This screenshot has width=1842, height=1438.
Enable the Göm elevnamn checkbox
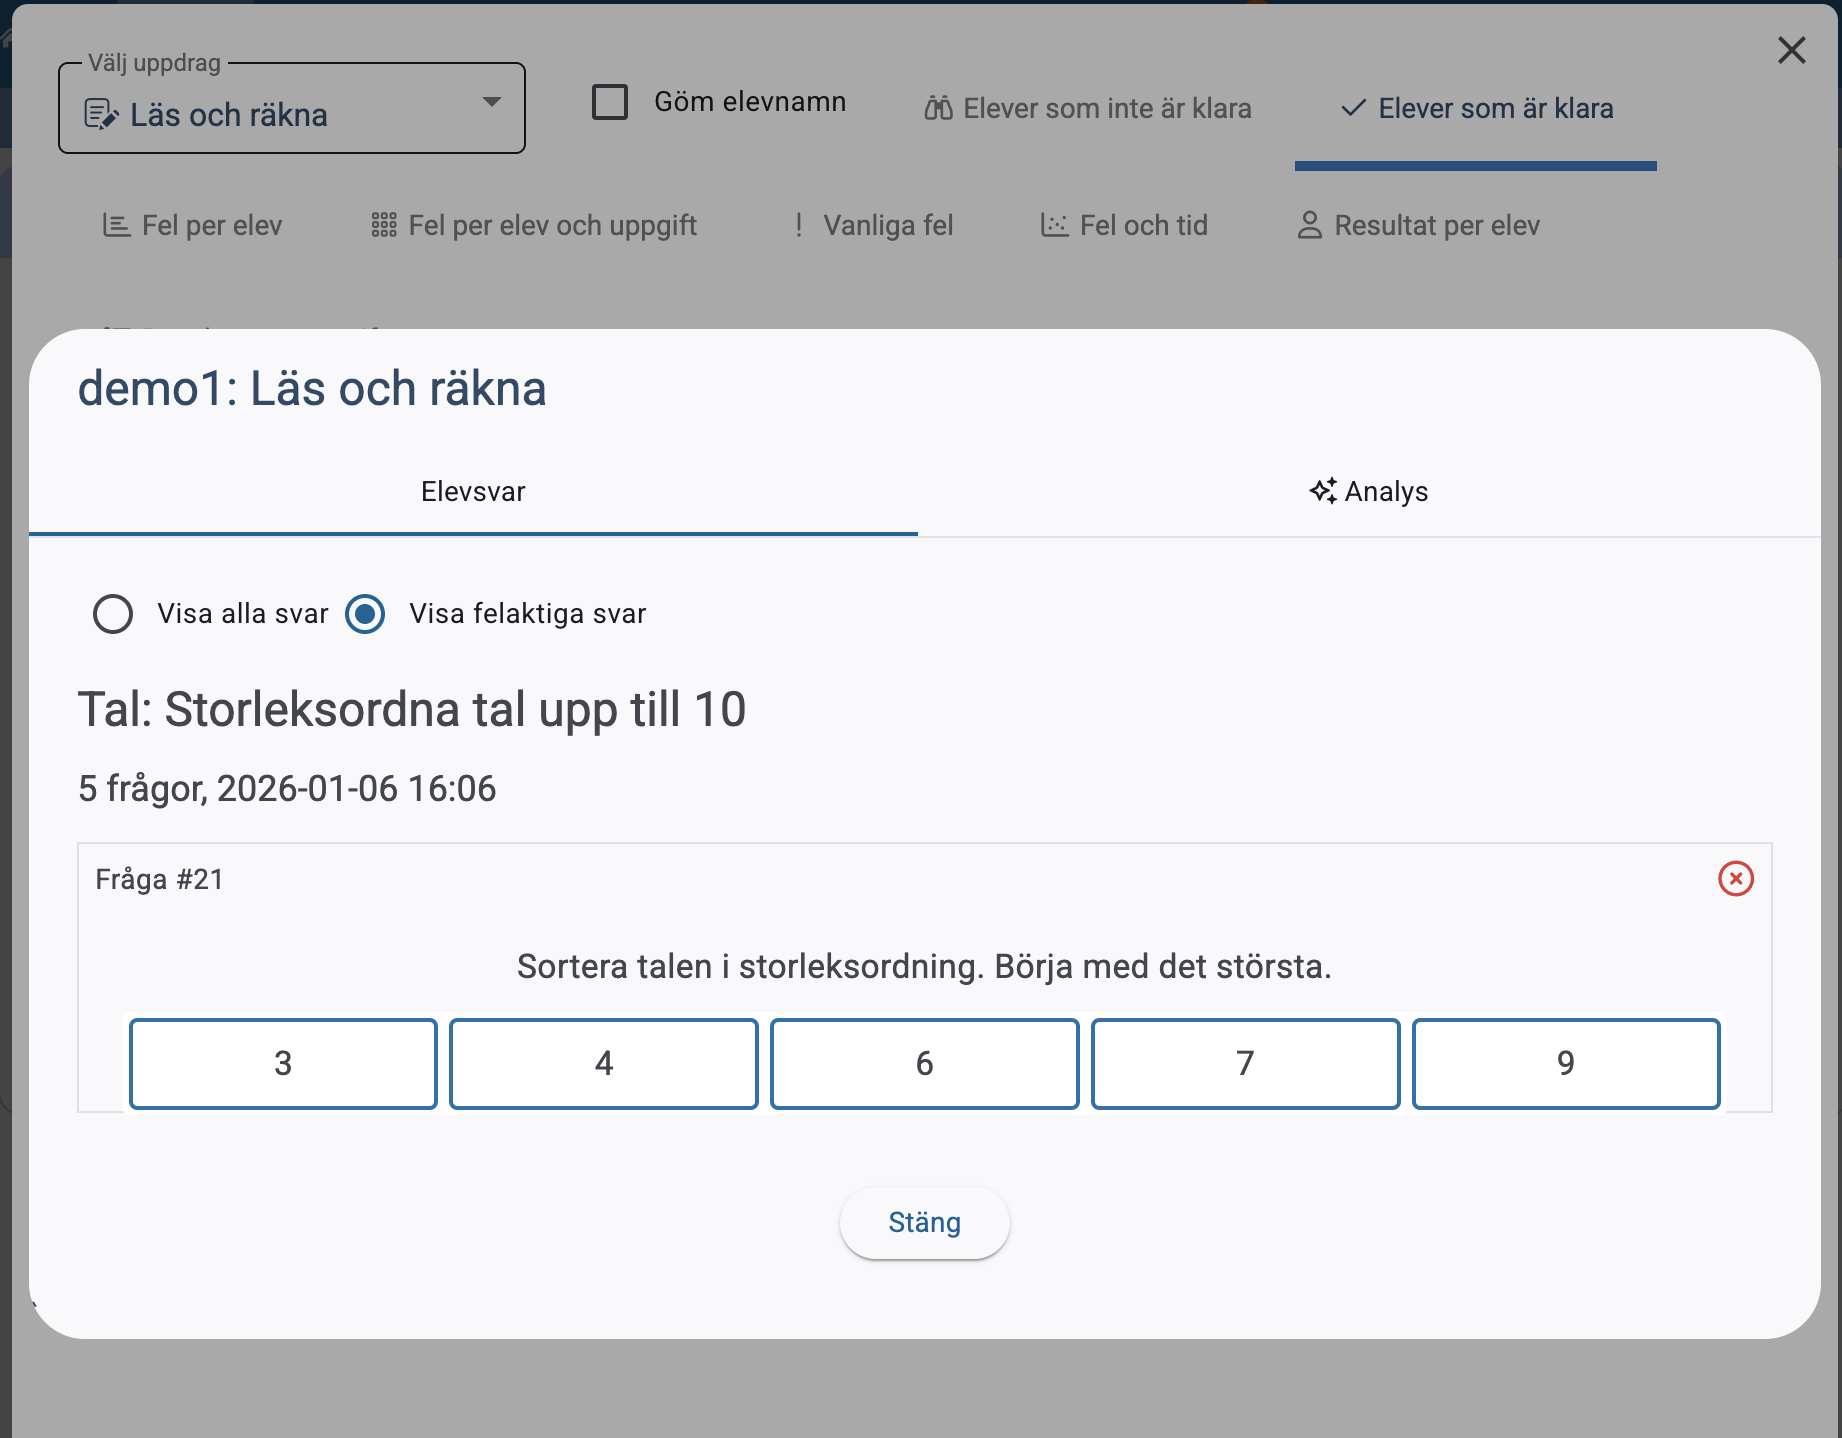click(610, 102)
